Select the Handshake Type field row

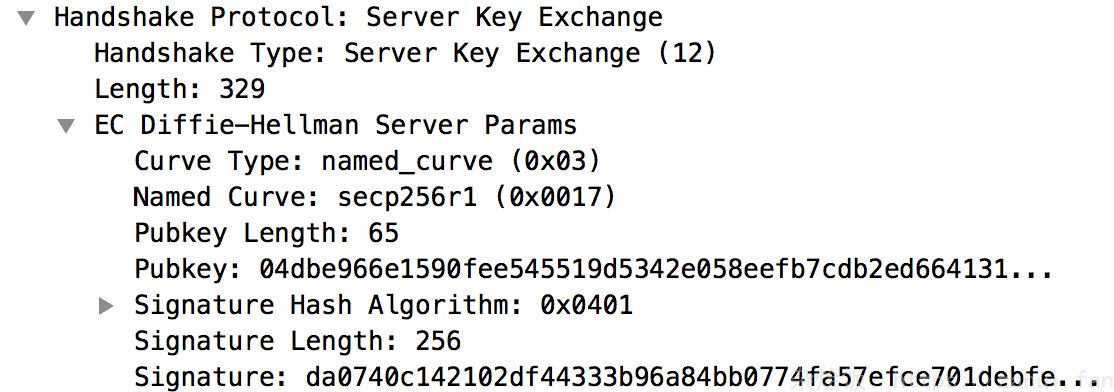pyautogui.click(x=406, y=53)
